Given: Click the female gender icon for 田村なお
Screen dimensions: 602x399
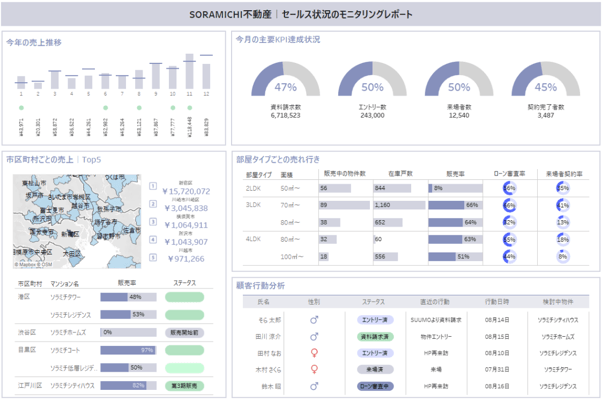Looking at the screenshot, I should click(314, 353).
